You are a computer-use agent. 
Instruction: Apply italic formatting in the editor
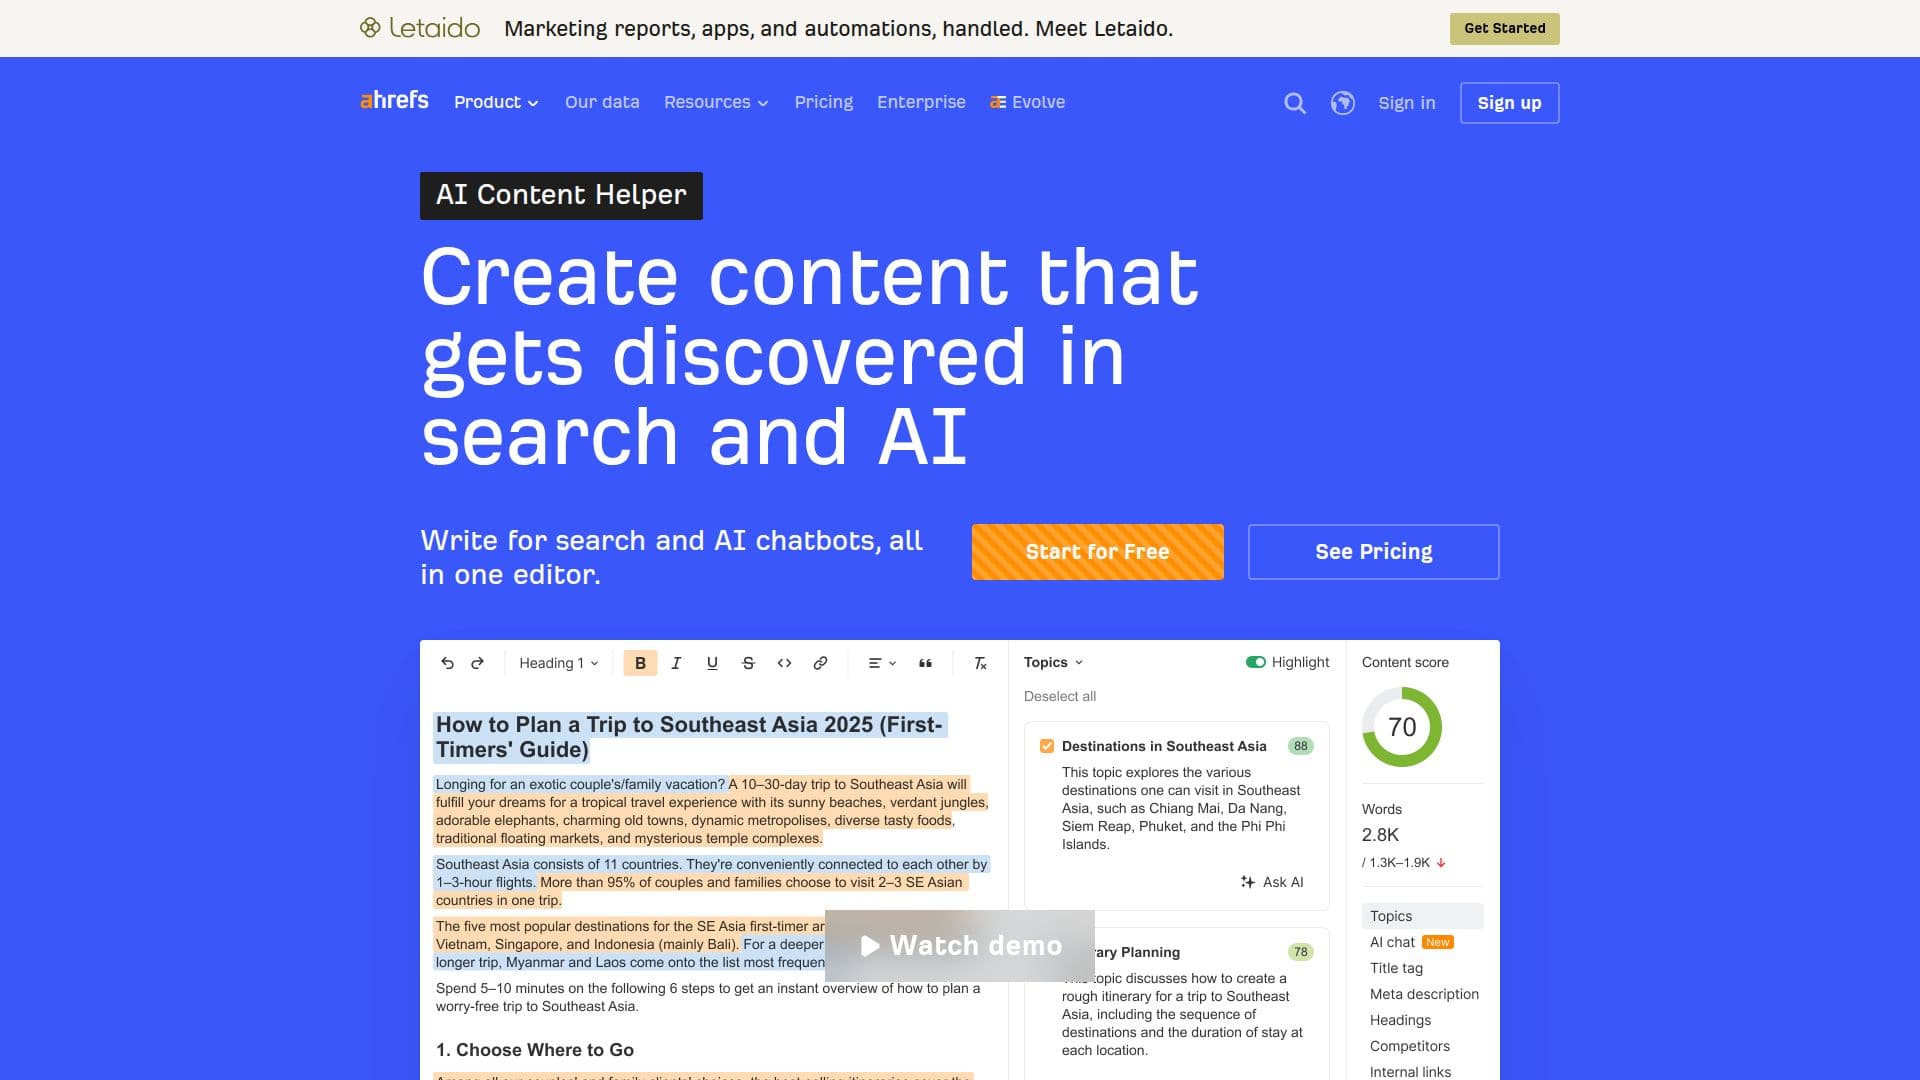pyautogui.click(x=676, y=663)
